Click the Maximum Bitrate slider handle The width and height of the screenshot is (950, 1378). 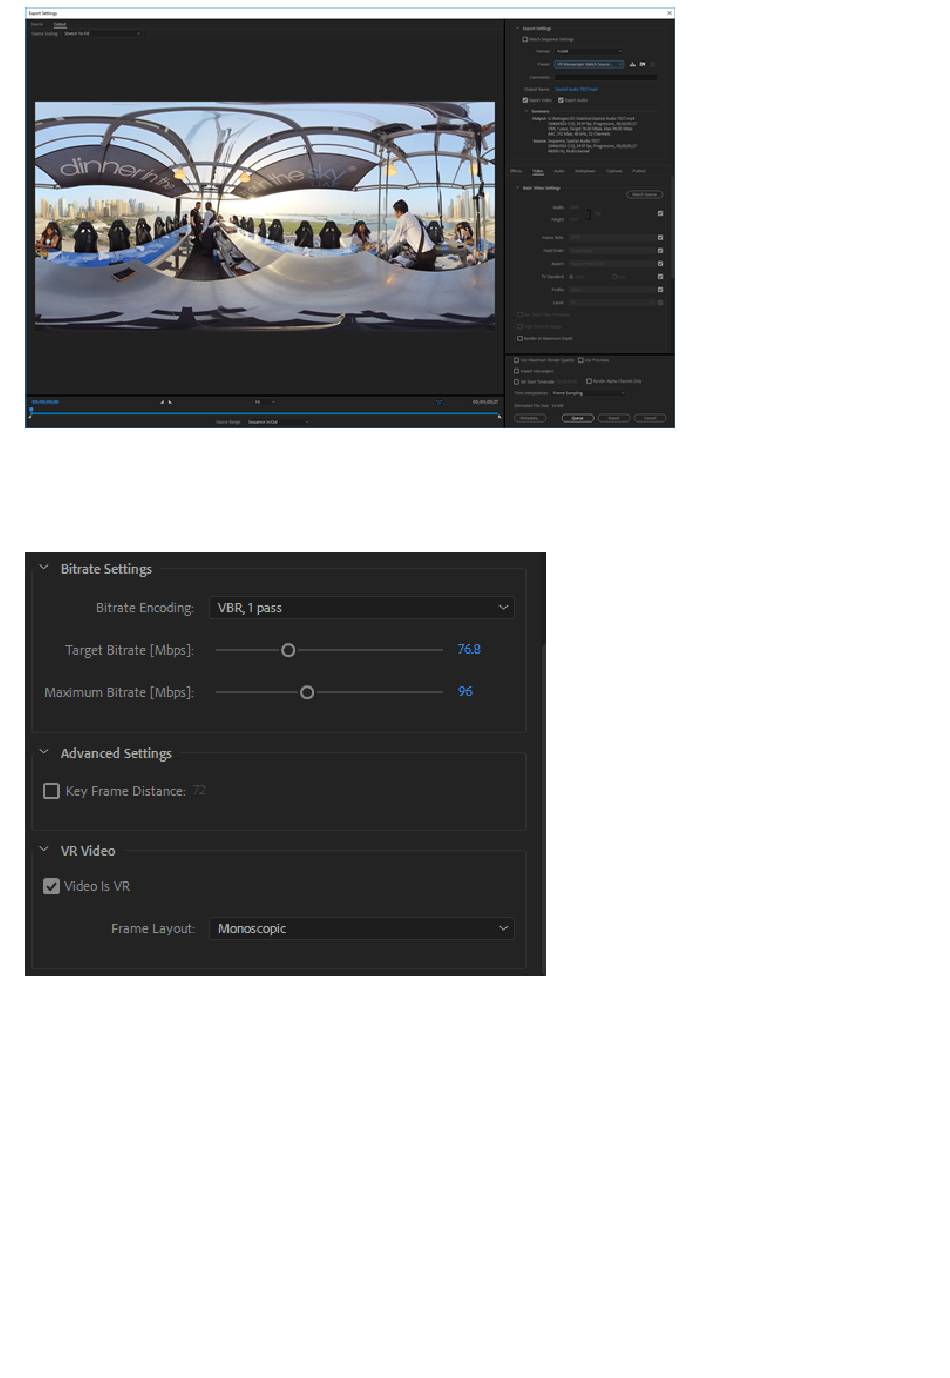click(307, 692)
